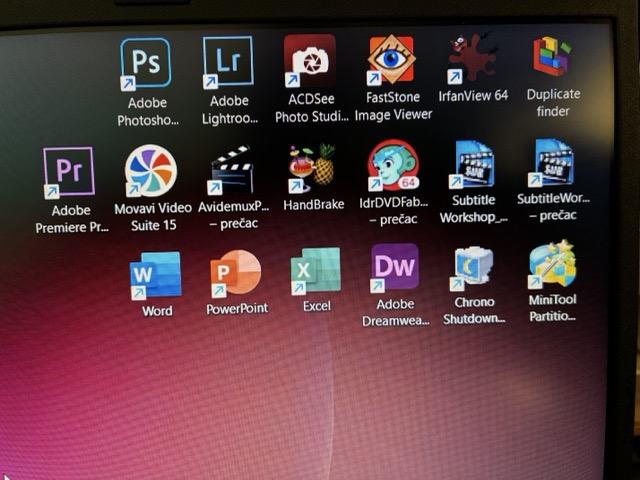Launch the Adobe Lightroom shortcut icon
The height and width of the screenshot is (480, 640).
228,61
